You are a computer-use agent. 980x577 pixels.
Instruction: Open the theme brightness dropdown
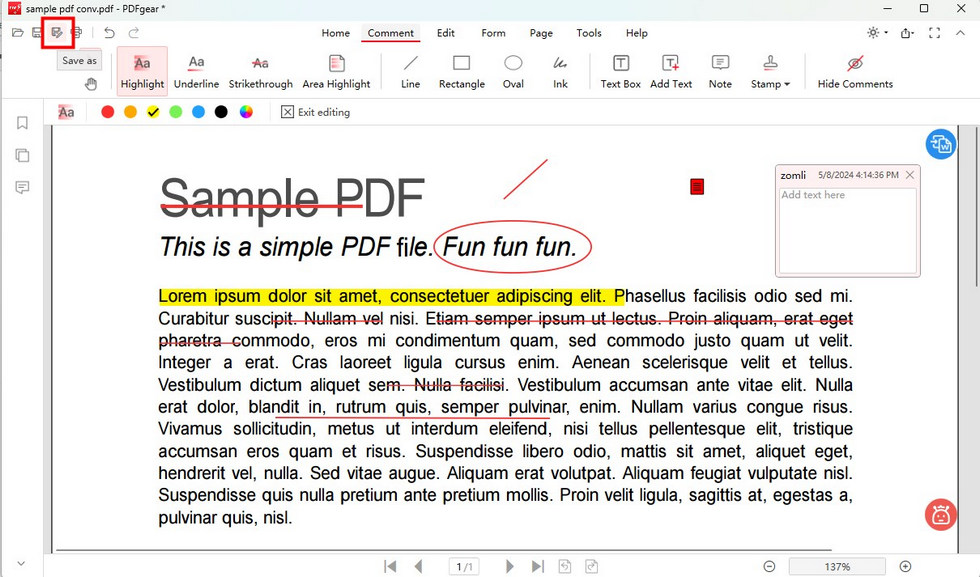[x=874, y=32]
